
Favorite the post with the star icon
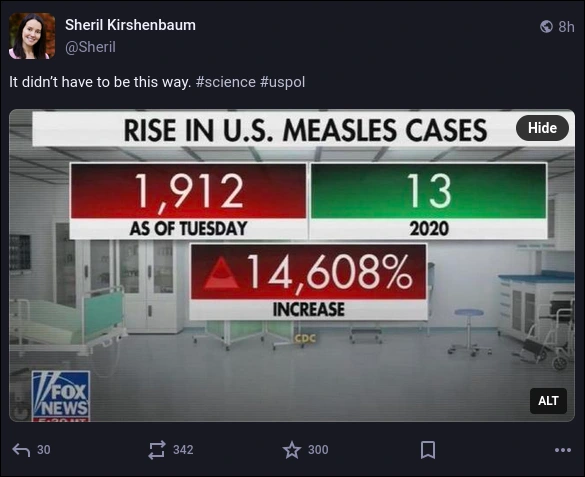click(292, 450)
